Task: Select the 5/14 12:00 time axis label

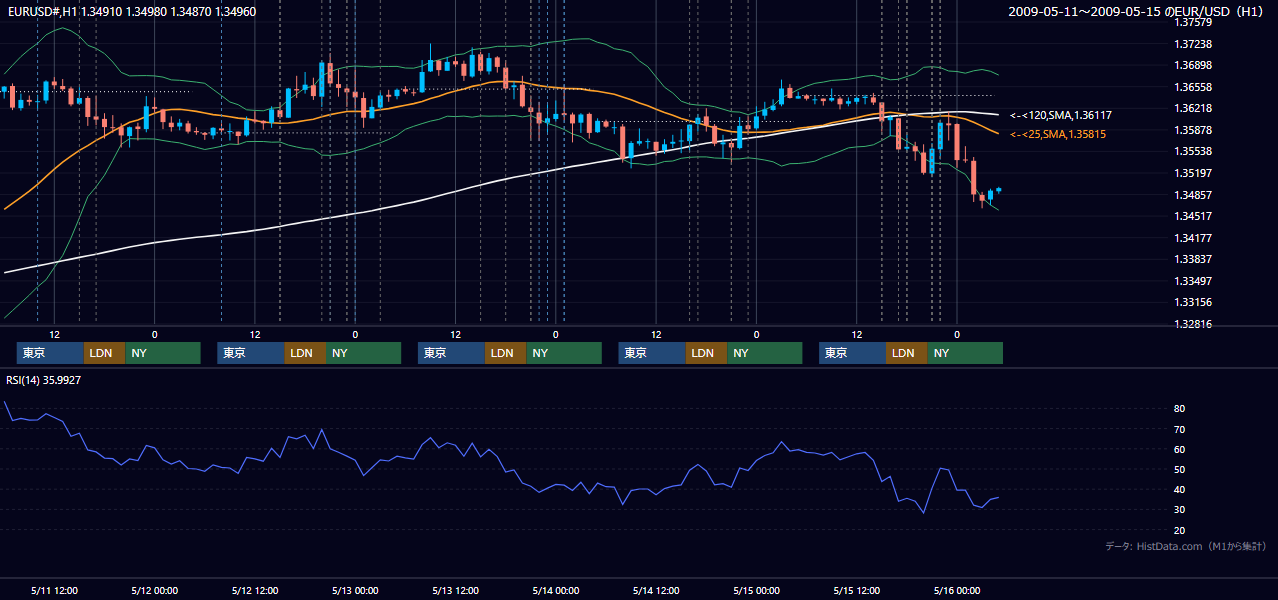Action: point(656,591)
